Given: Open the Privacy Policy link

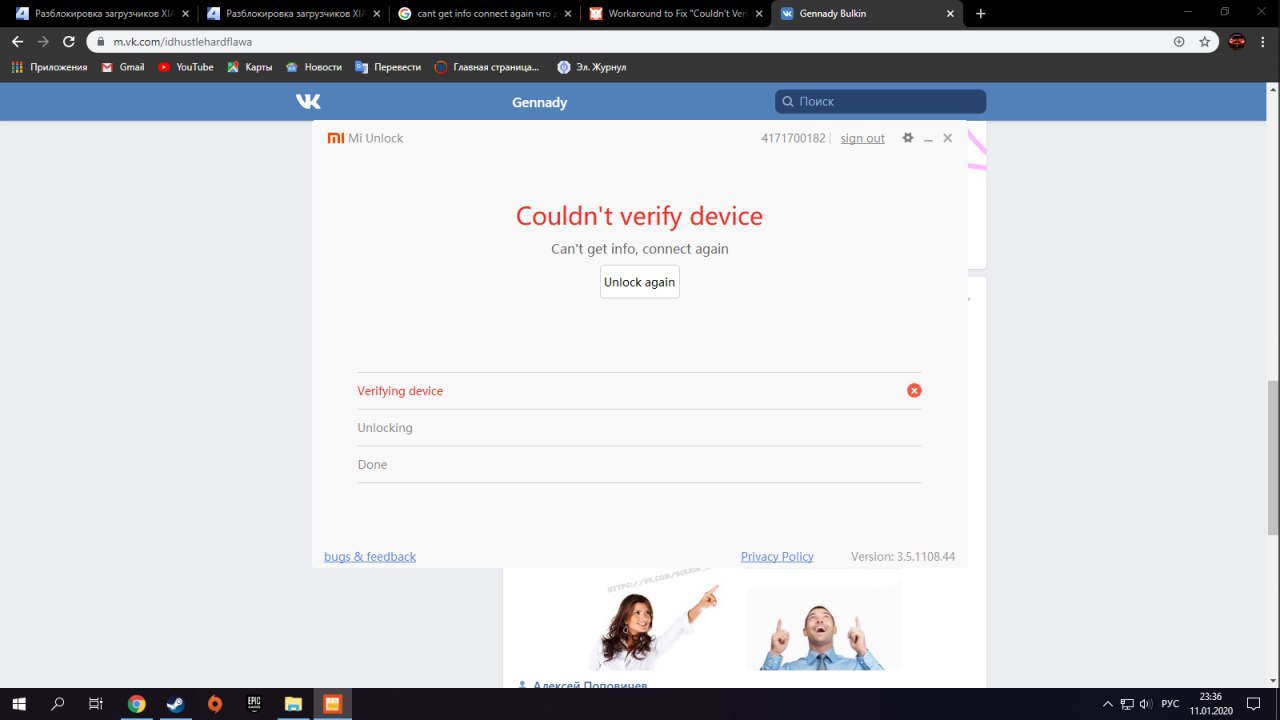Looking at the screenshot, I should click(777, 557).
